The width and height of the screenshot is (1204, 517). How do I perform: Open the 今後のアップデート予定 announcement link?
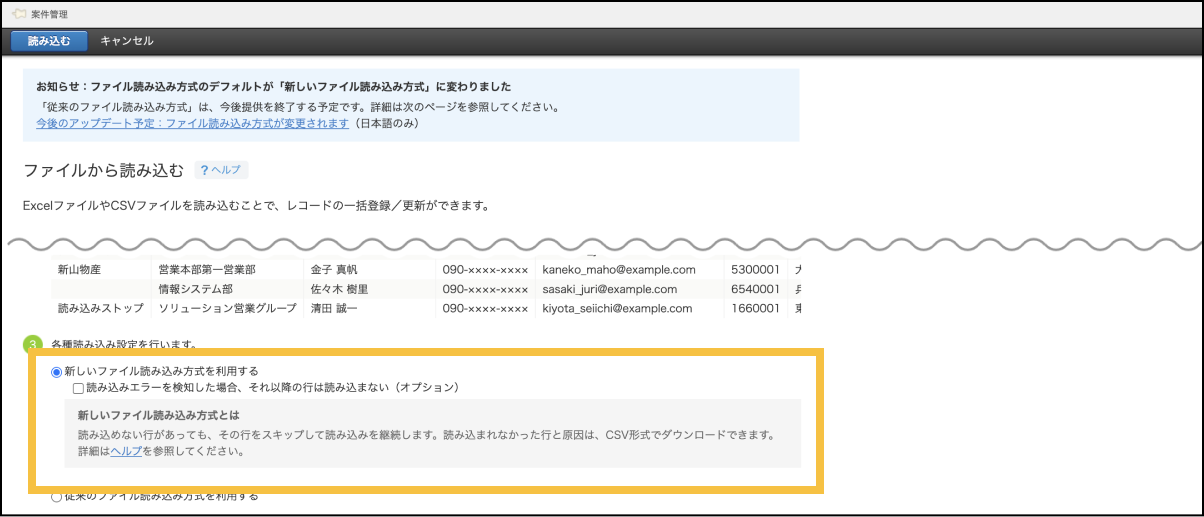192,123
